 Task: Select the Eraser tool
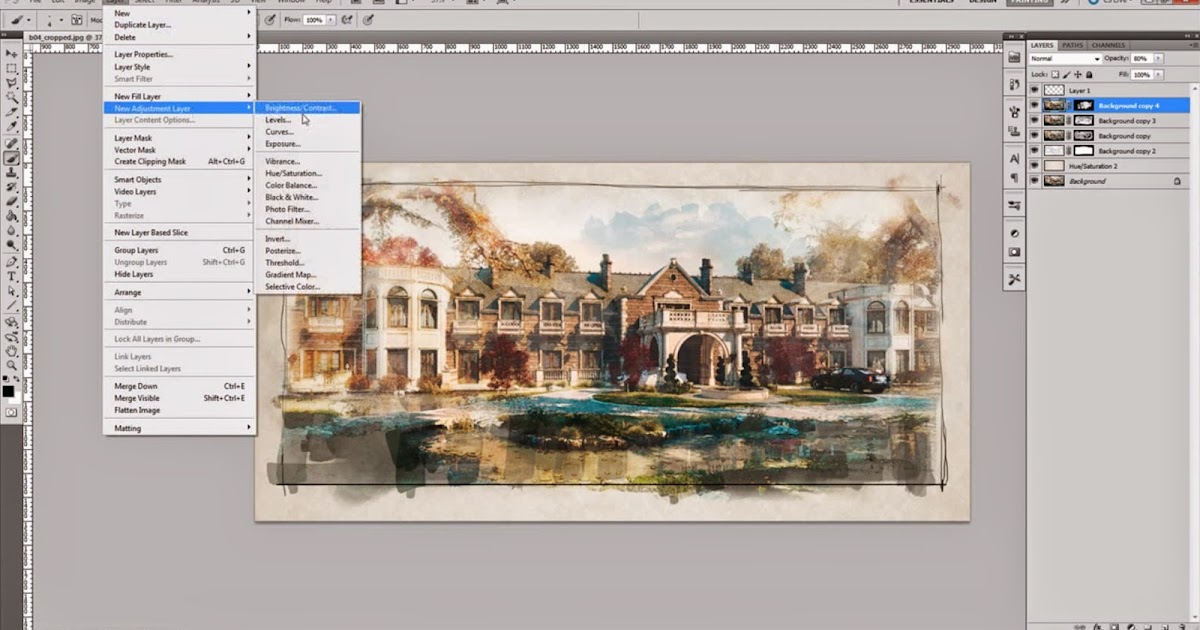(12, 201)
